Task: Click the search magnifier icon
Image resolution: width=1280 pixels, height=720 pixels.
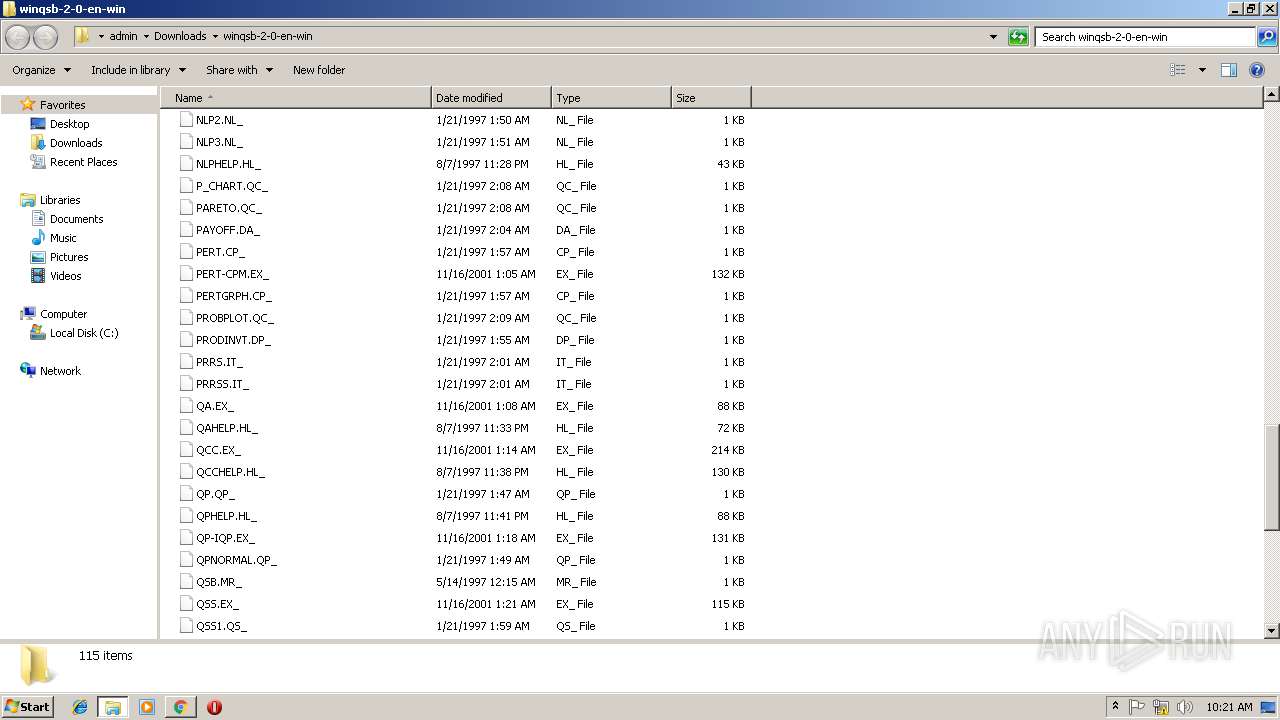Action: pos(1267,37)
